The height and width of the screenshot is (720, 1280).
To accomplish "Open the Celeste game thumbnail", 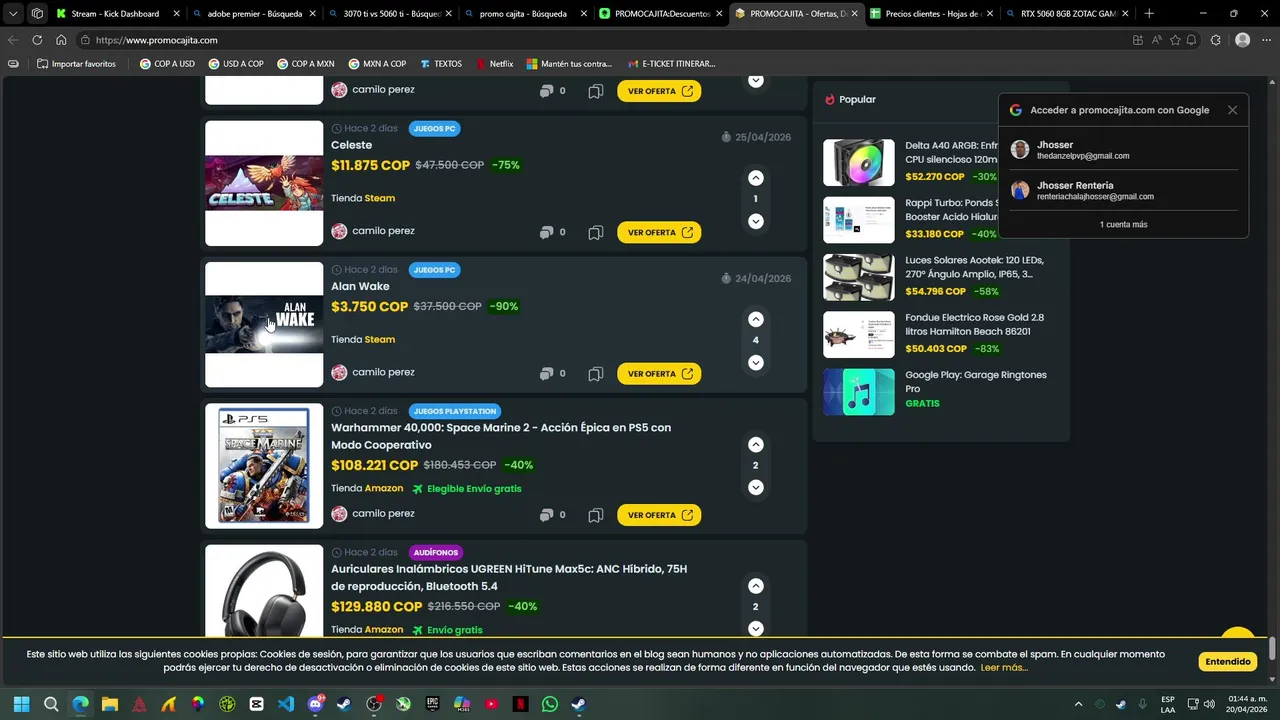I will pos(264,183).
